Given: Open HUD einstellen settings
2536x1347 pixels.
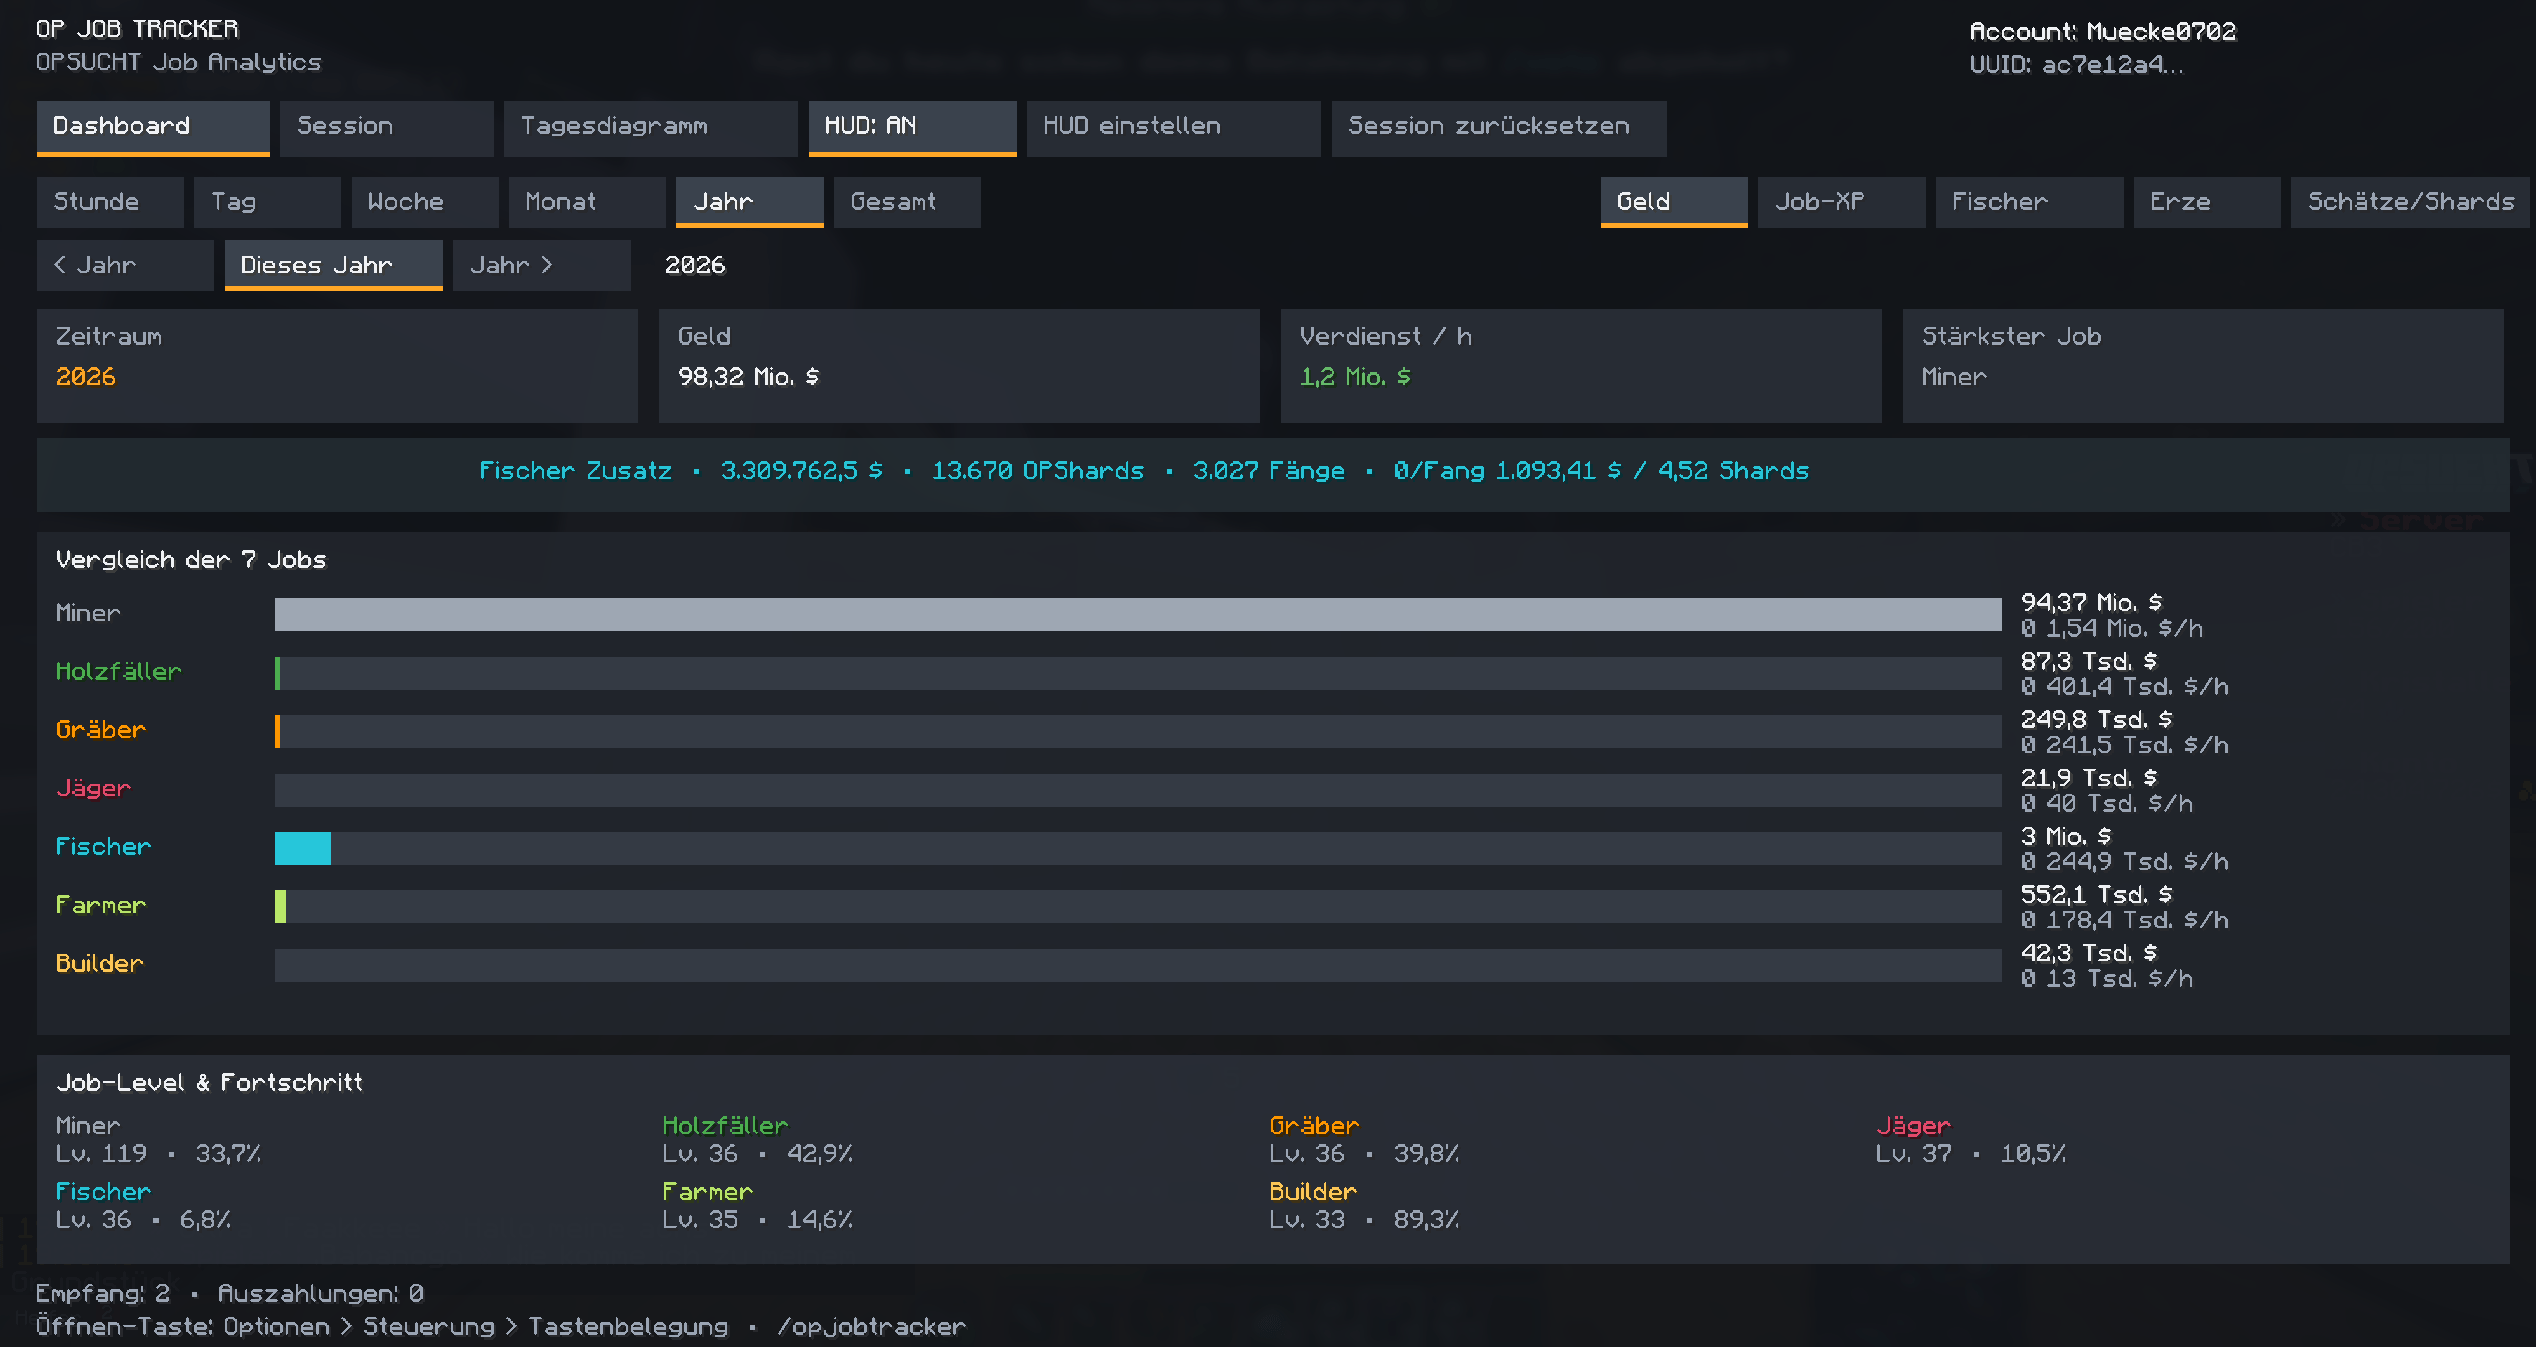Looking at the screenshot, I should pos(1174,127).
